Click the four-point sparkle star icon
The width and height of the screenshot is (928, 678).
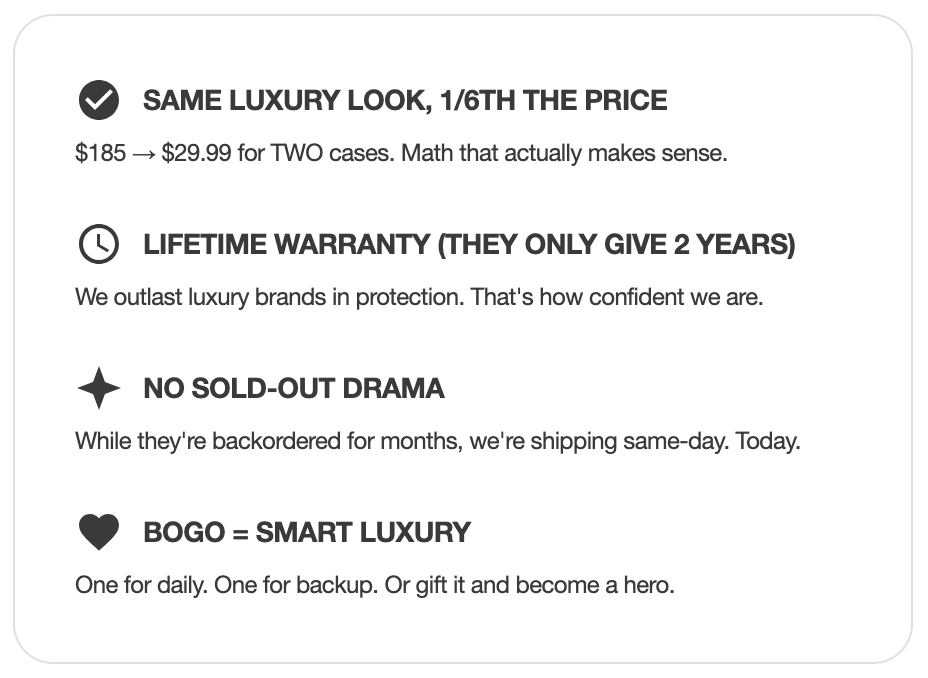[98, 388]
